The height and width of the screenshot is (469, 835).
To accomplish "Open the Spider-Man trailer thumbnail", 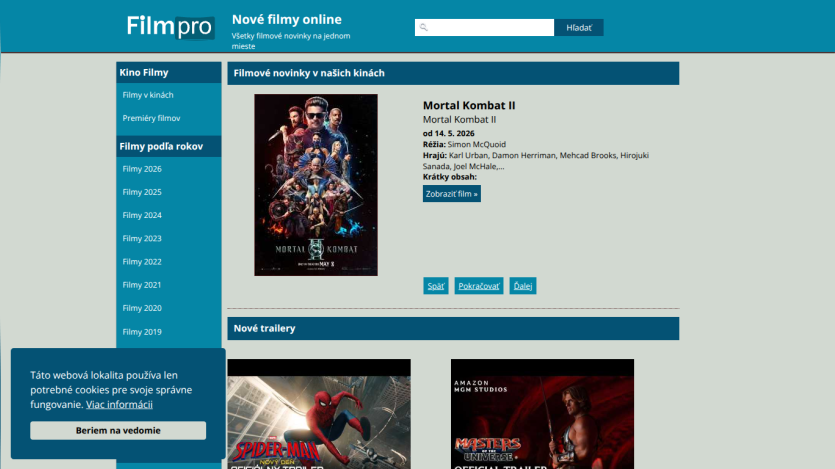I will (319, 414).
